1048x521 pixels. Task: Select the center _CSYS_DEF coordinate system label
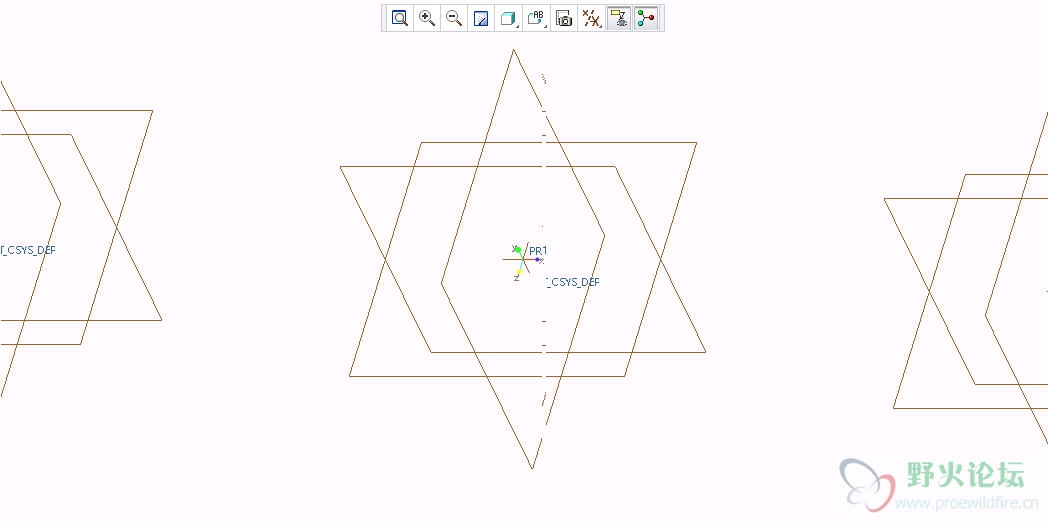click(573, 282)
